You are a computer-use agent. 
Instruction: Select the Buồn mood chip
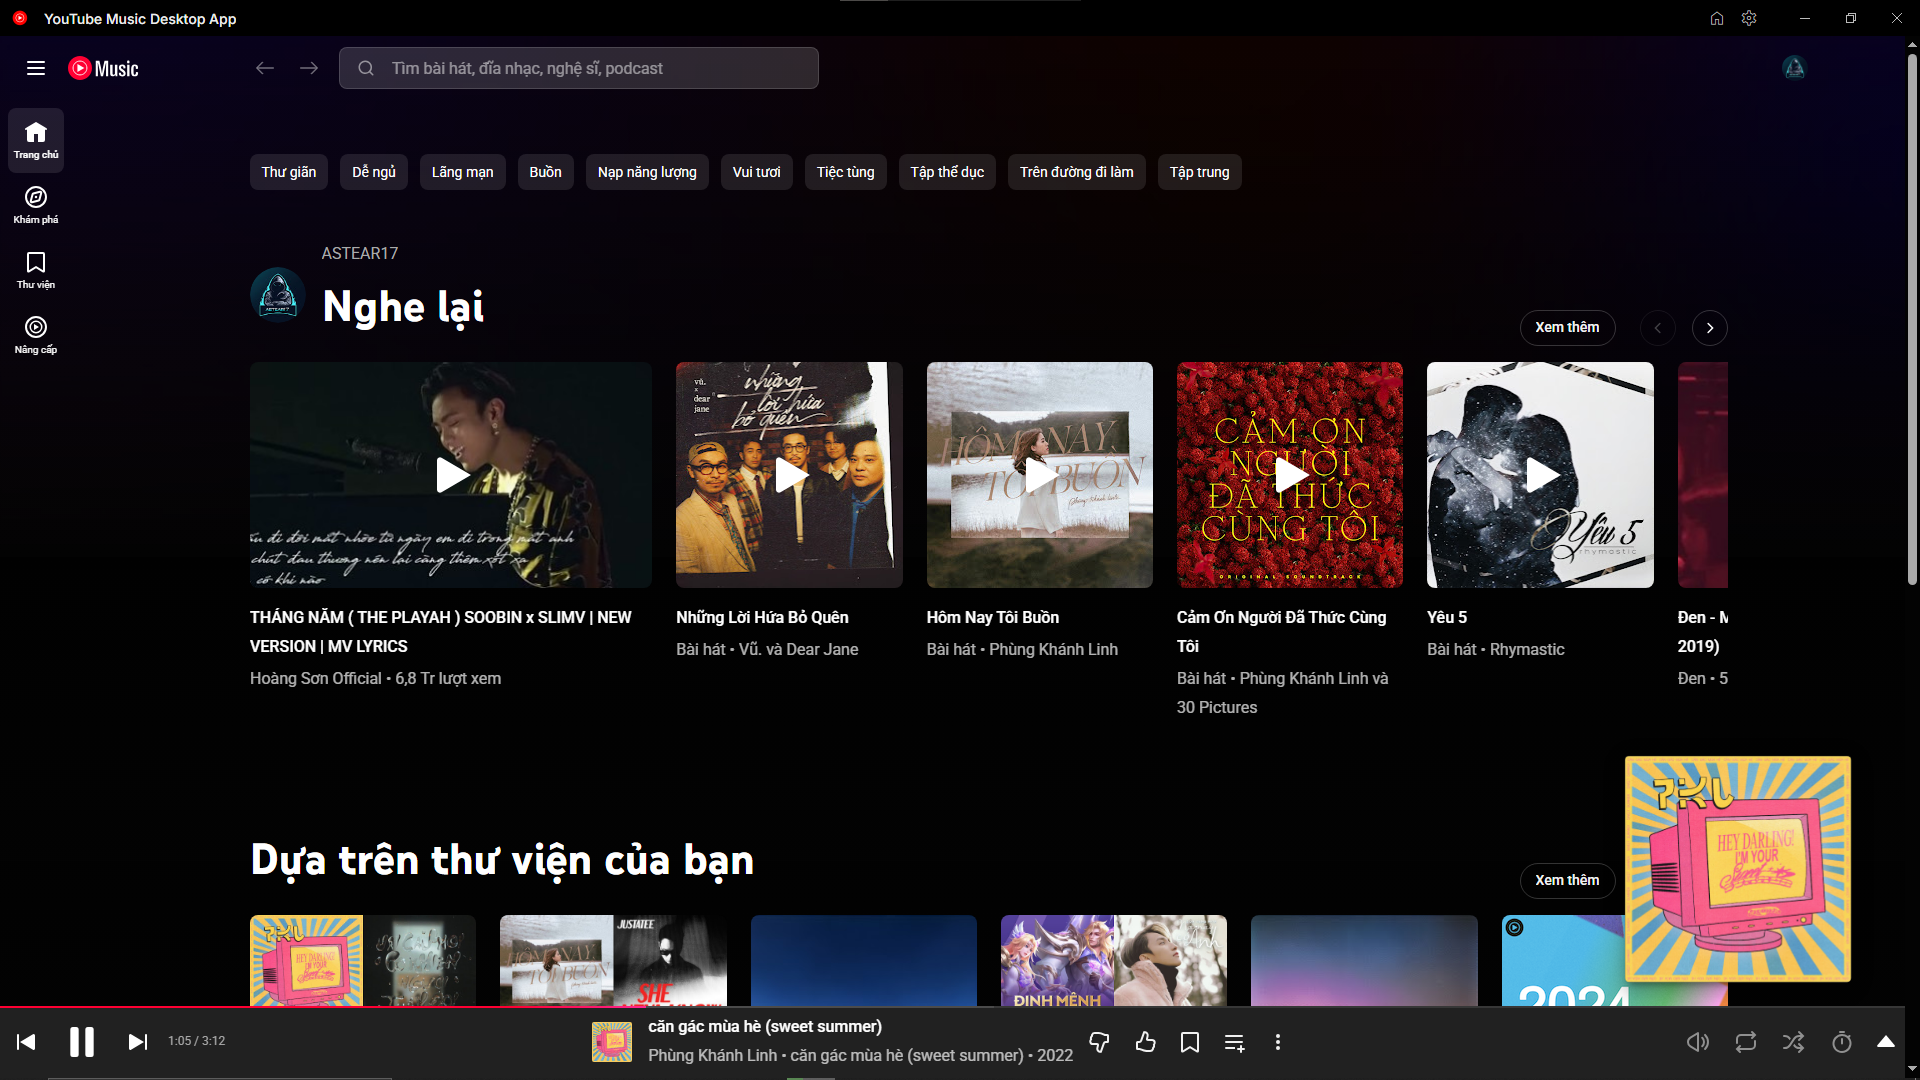click(x=546, y=172)
